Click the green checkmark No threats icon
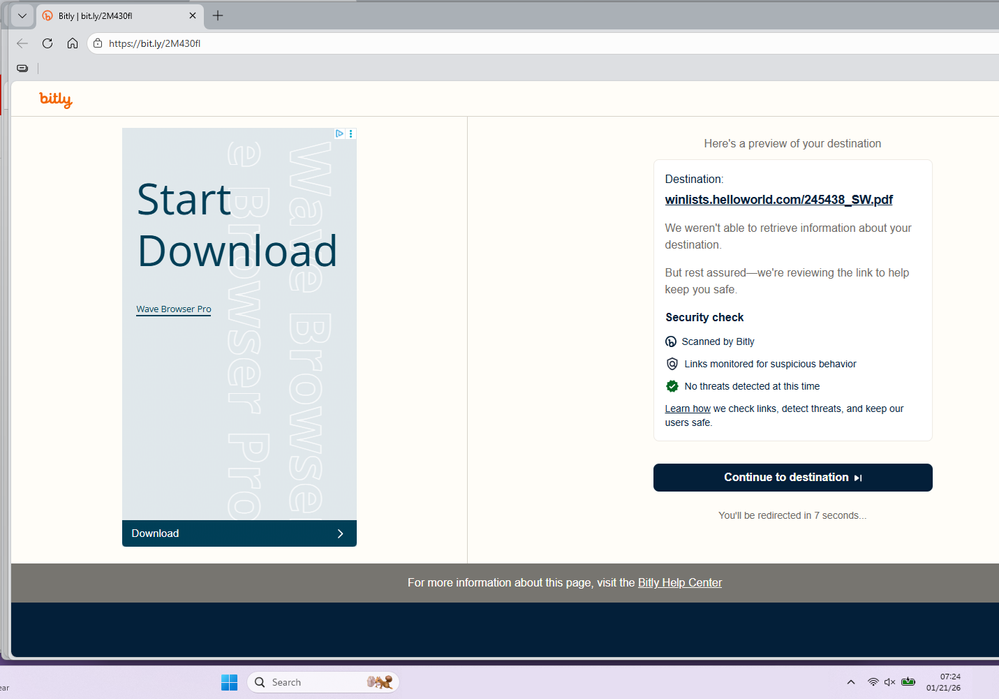Image resolution: width=999 pixels, height=699 pixels. [x=672, y=386]
